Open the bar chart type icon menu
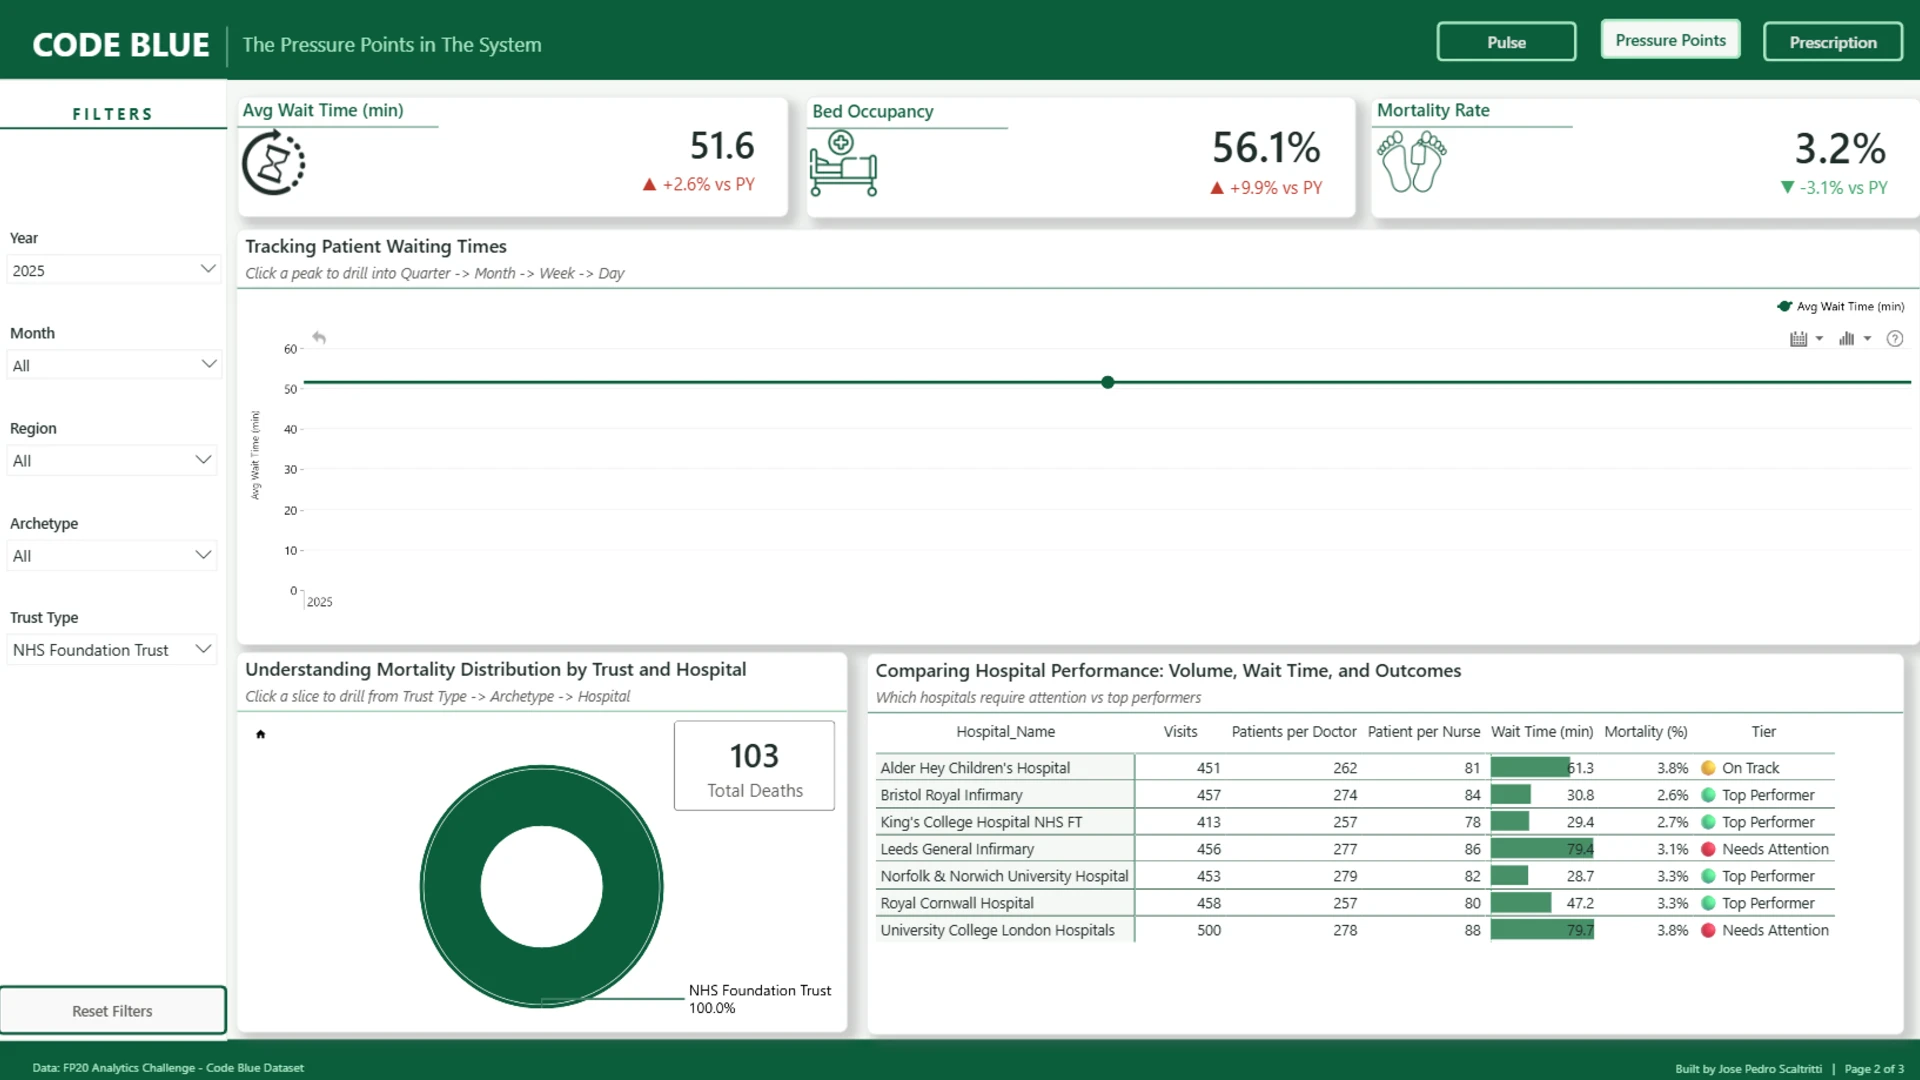Viewport: 1920px width, 1080px height. click(1854, 339)
